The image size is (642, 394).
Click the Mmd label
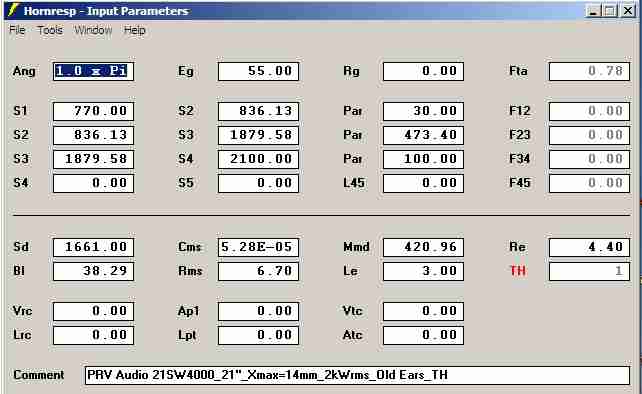[356, 247]
